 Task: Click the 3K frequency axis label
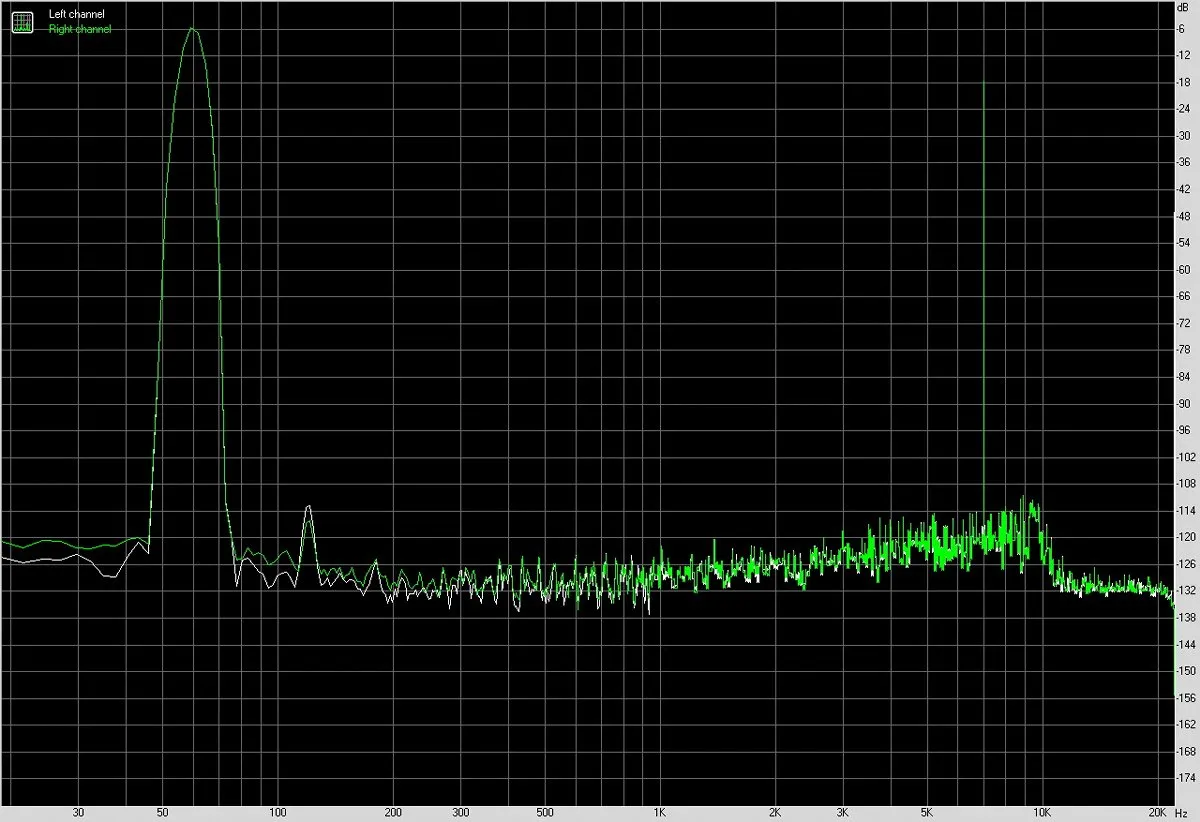pos(842,812)
